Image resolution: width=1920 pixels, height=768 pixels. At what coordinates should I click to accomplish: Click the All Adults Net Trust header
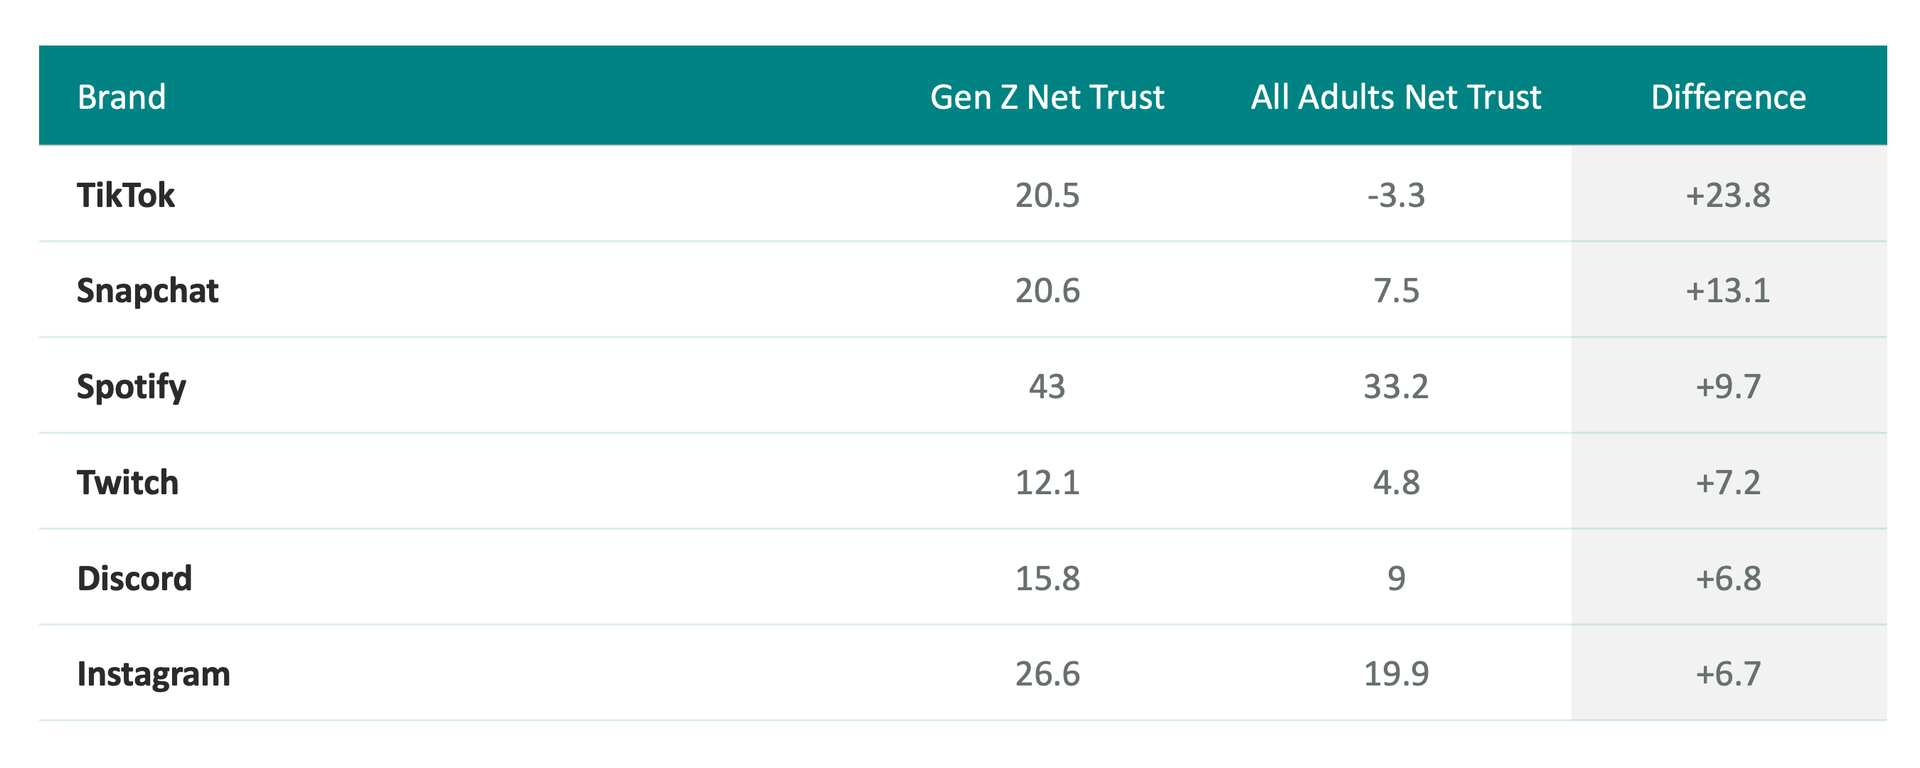point(1396,97)
